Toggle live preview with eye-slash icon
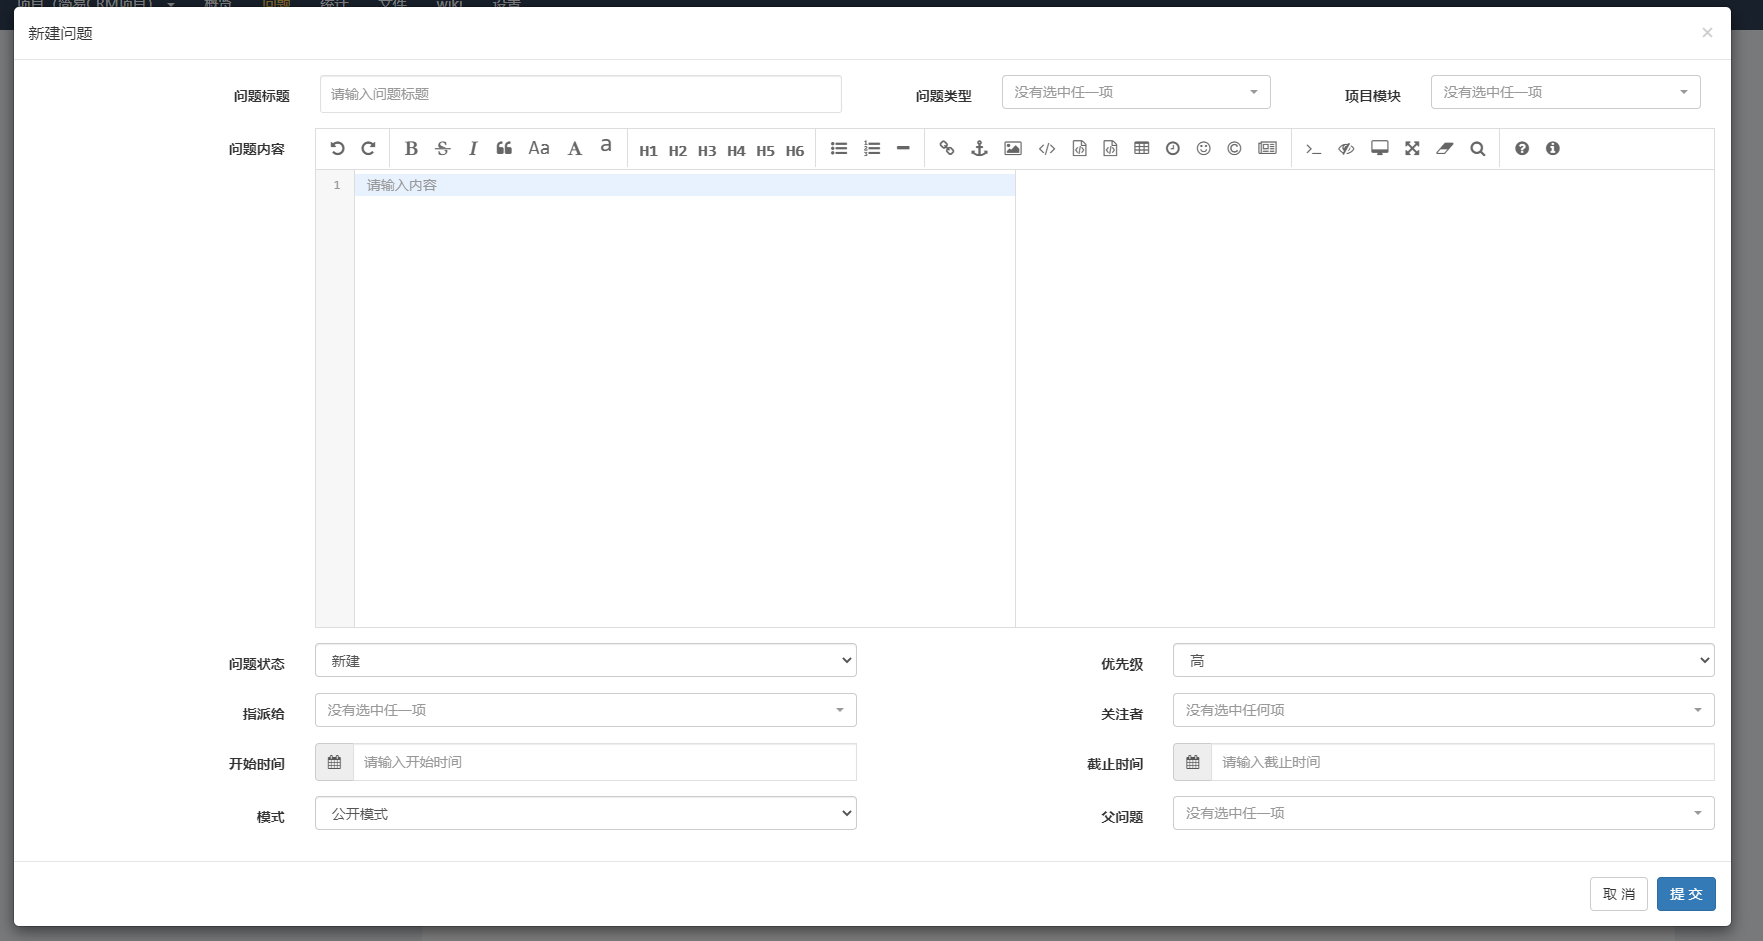Screen dimensions: 1763x941 (1346, 148)
